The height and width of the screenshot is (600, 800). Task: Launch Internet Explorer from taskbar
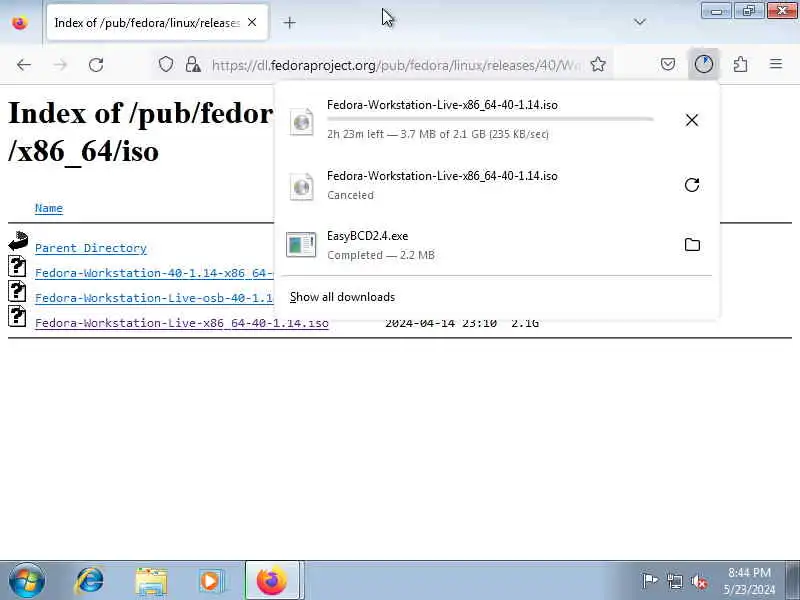[89, 581]
